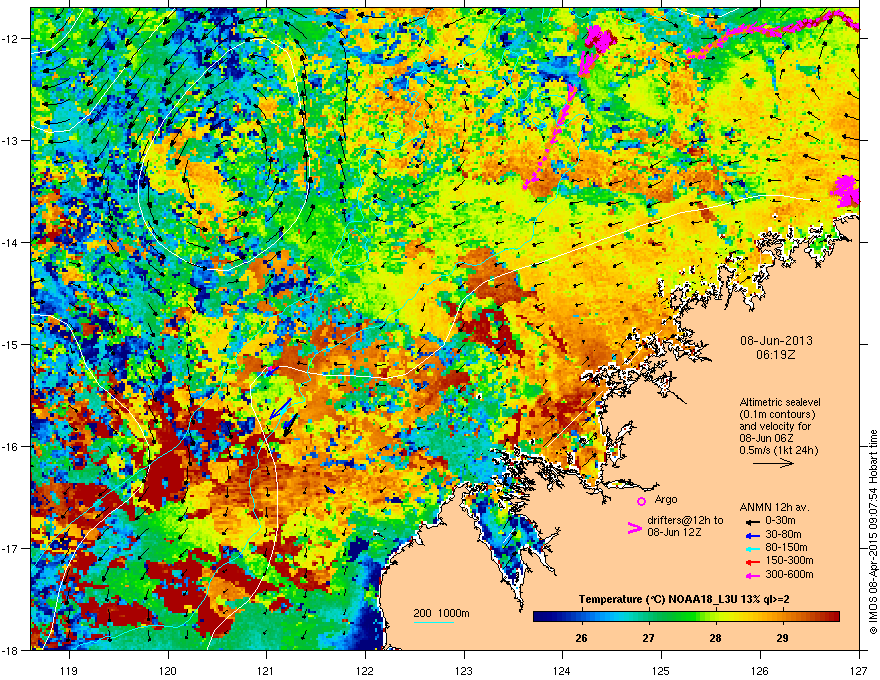Click the temperature color bar

(686, 616)
